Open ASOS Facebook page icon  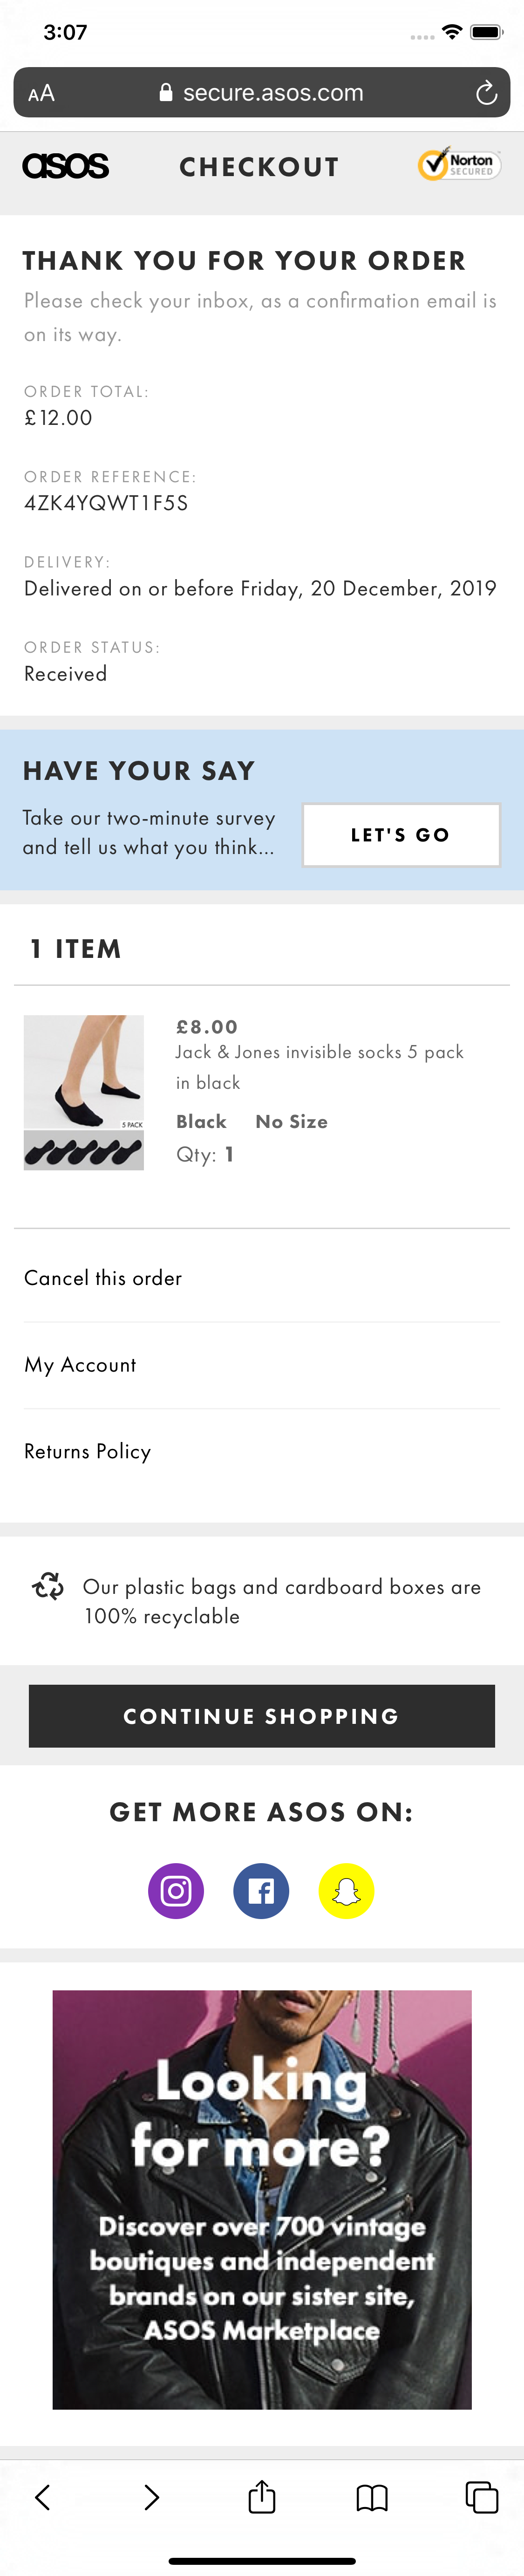pos(260,1890)
